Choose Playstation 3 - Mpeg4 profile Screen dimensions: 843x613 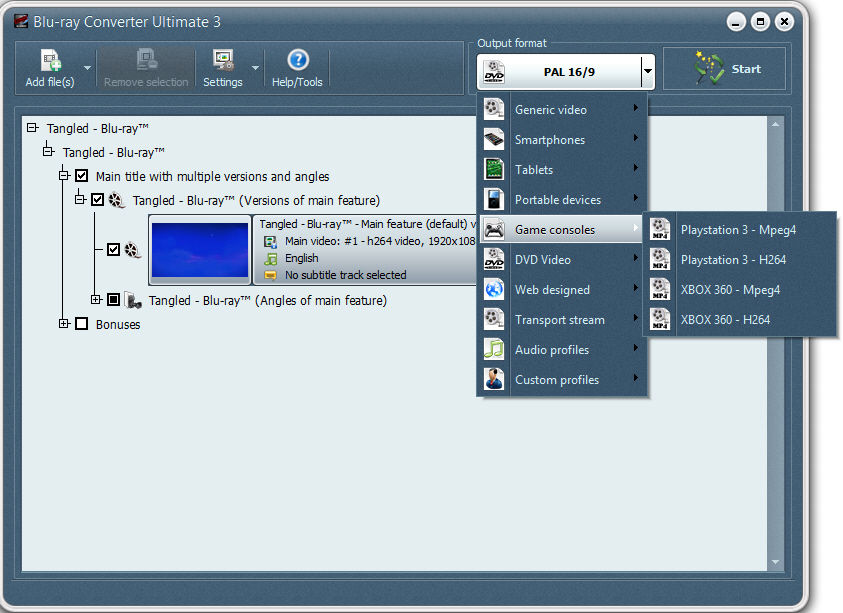point(740,230)
